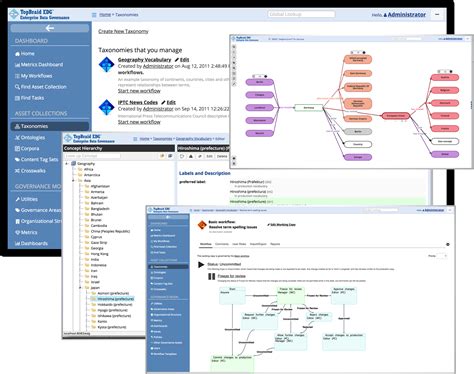Collapse the sidebar with the back arrow
The image size is (474, 374).
pyautogui.click(x=50, y=28)
